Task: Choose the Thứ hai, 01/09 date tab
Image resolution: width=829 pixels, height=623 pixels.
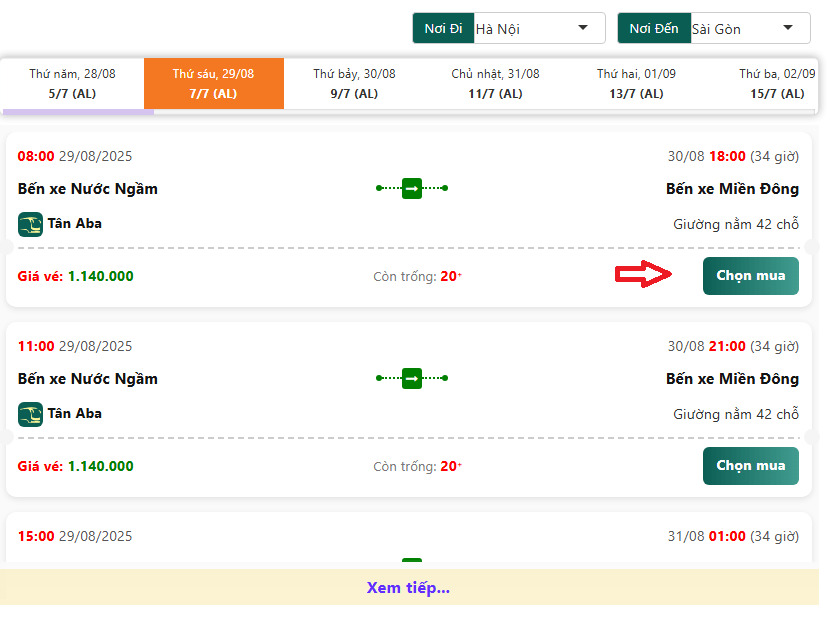Action: [636, 83]
